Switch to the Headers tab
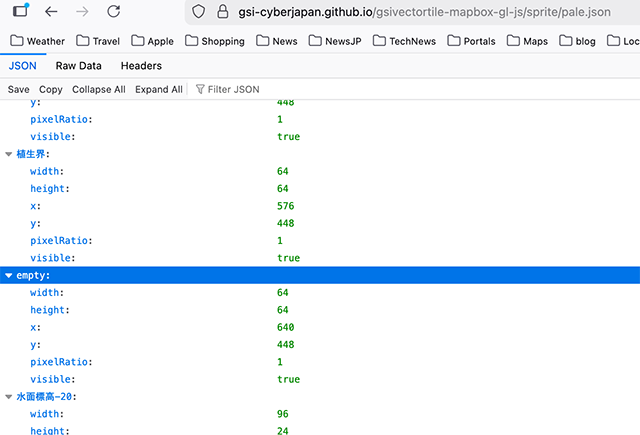Image resolution: width=640 pixels, height=435 pixels. click(141, 66)
